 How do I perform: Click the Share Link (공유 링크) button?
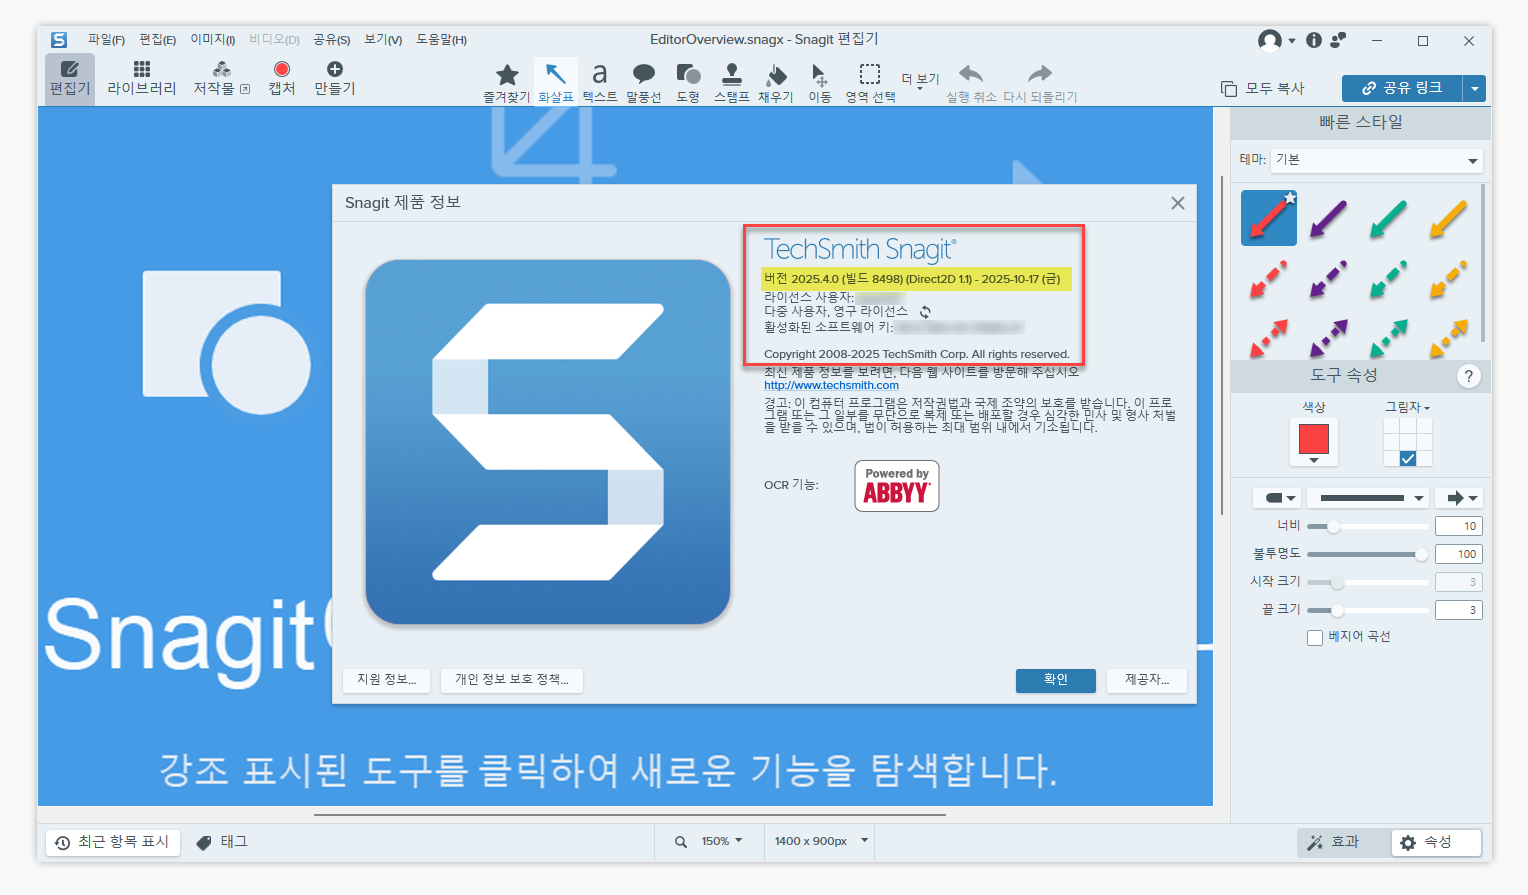pyautogui.click(x=1402, y=89)
